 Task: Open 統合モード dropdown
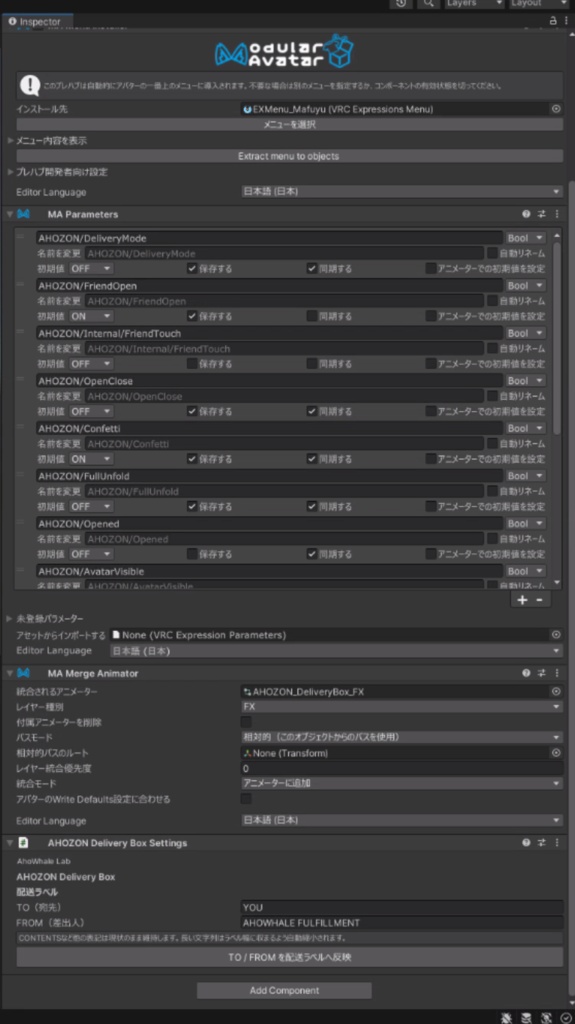click(x=401, y=783)
